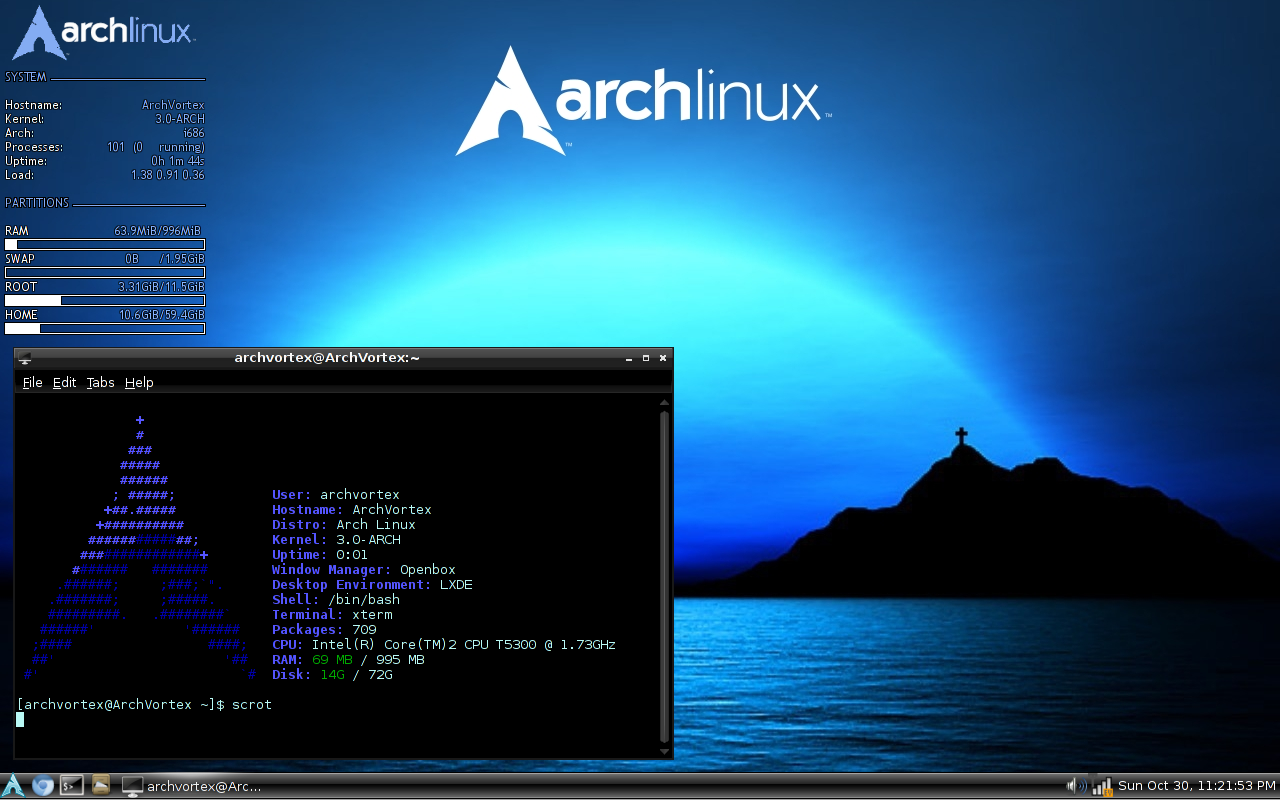Screen dimensions: 1280x800
Task: Click the RAM usage bar in Conky
Action: [105, 243]
